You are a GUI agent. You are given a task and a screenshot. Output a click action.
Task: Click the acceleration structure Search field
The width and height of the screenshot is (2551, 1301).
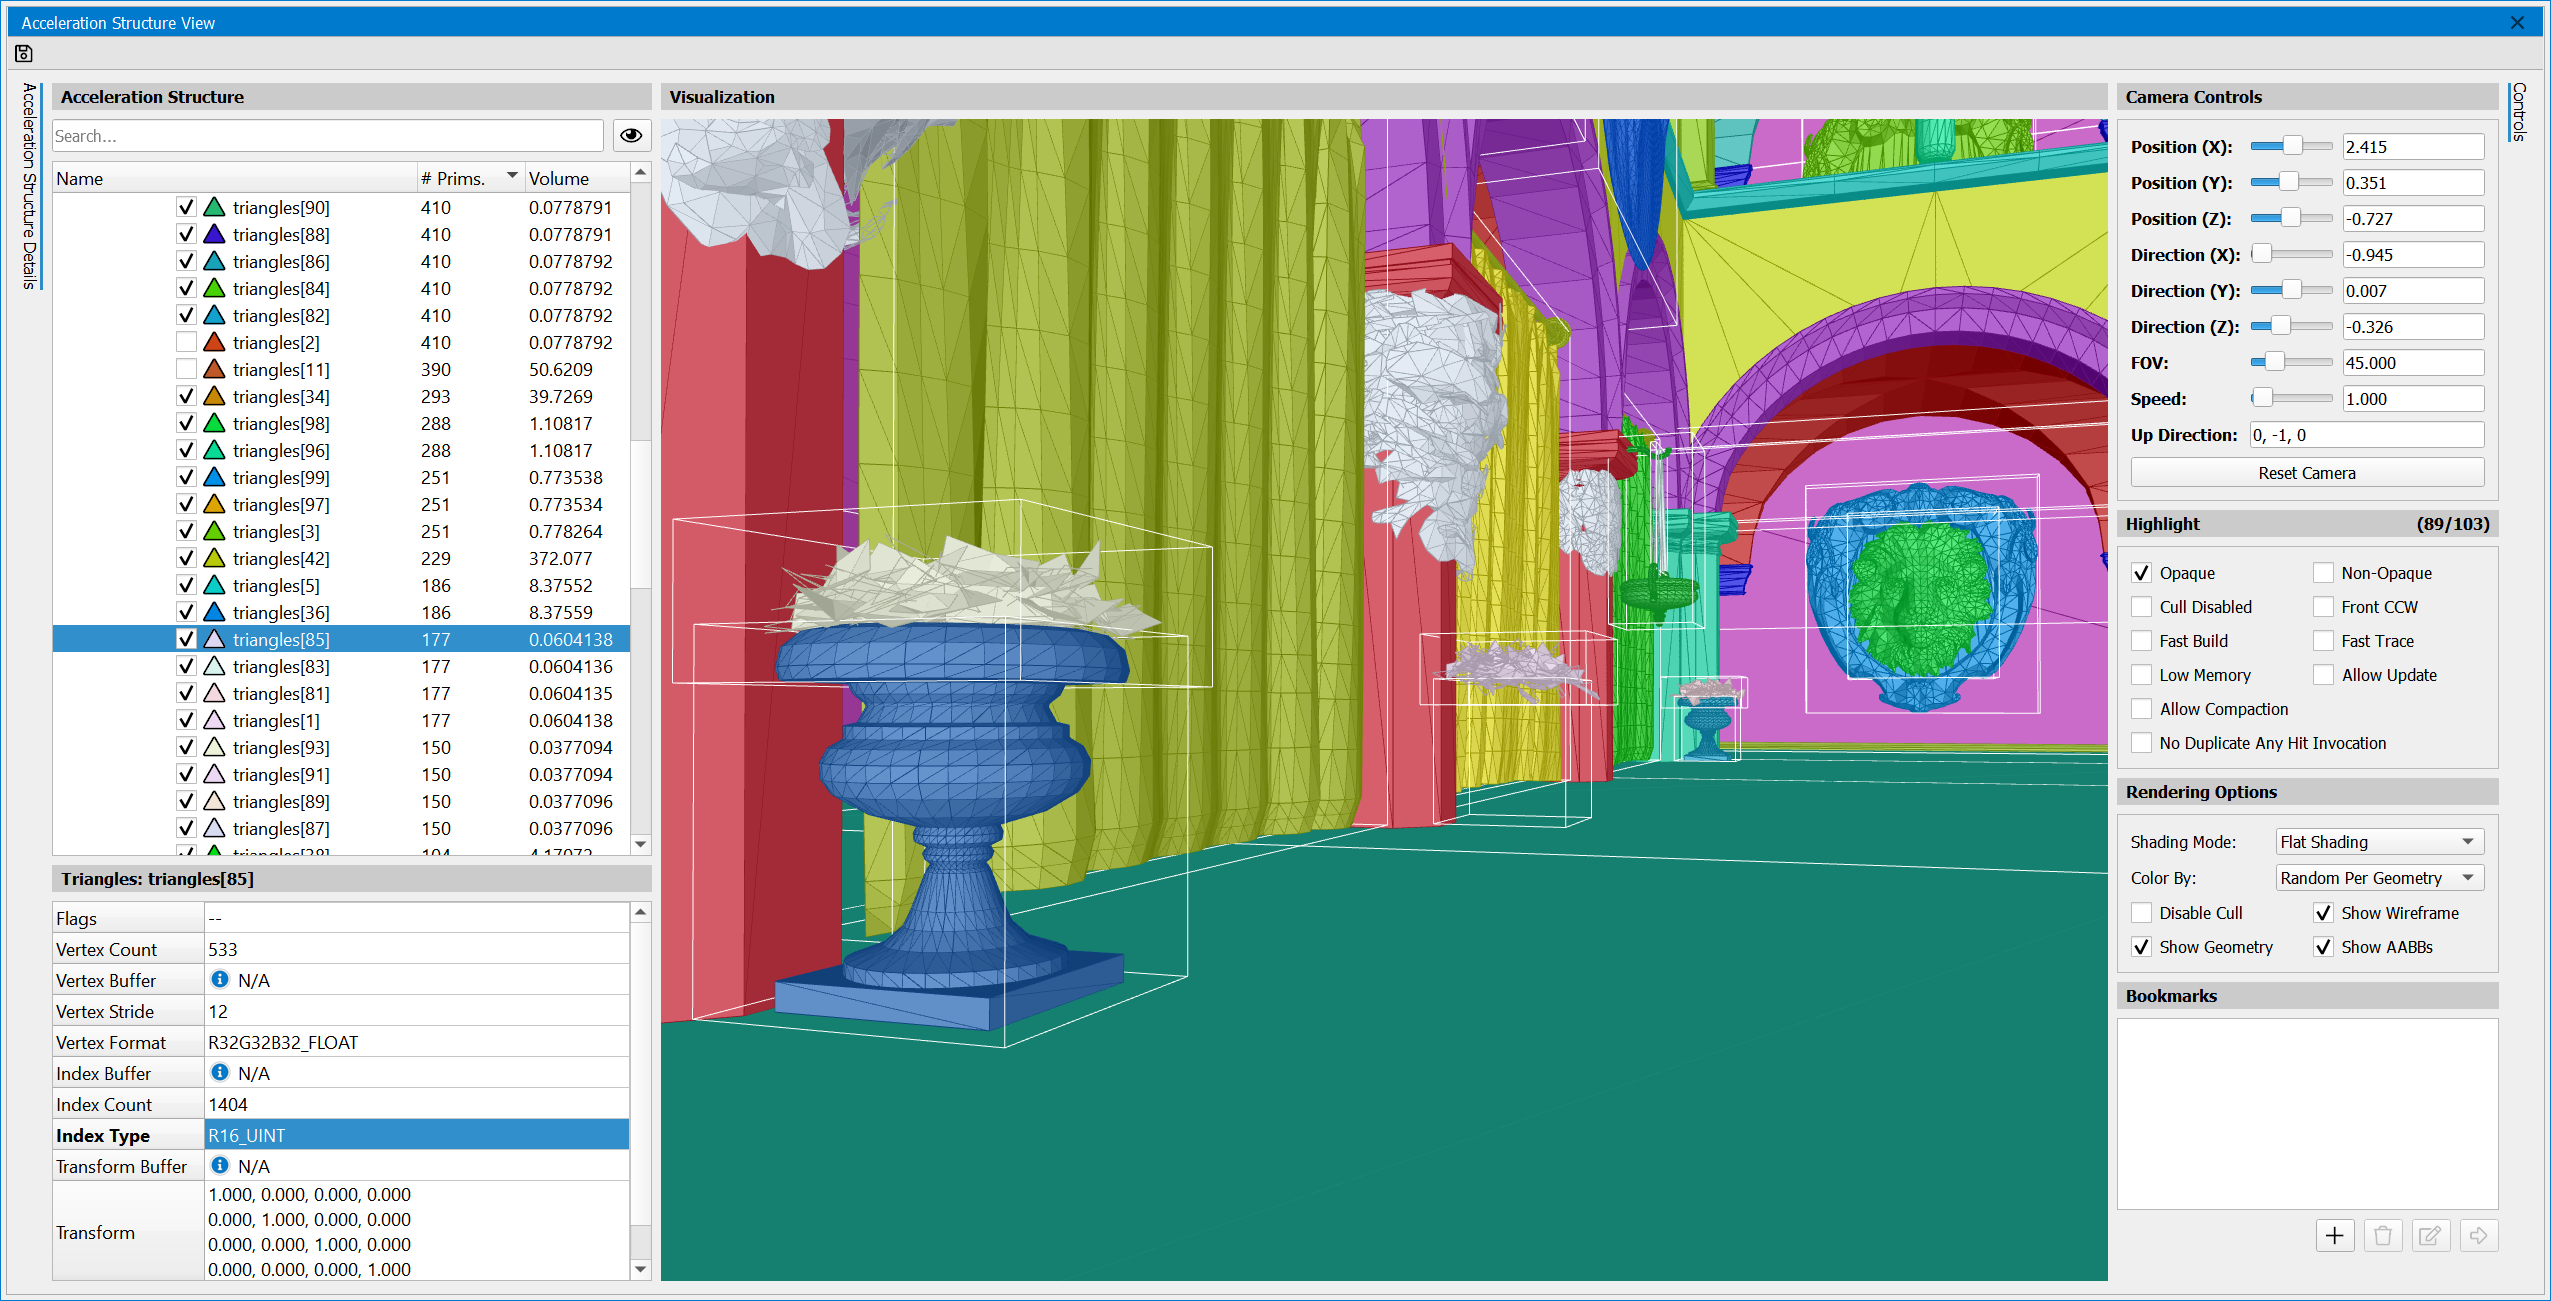point(327,136)
